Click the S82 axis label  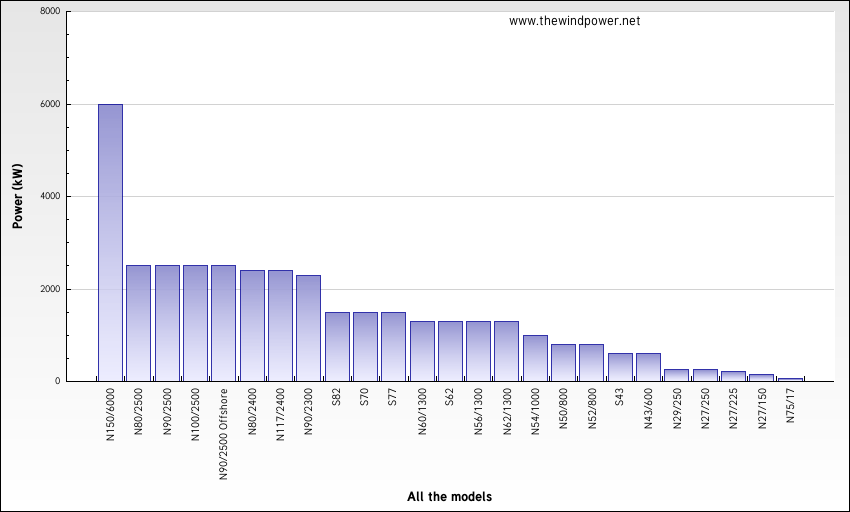pyautogui.click(x=337, y=396)
